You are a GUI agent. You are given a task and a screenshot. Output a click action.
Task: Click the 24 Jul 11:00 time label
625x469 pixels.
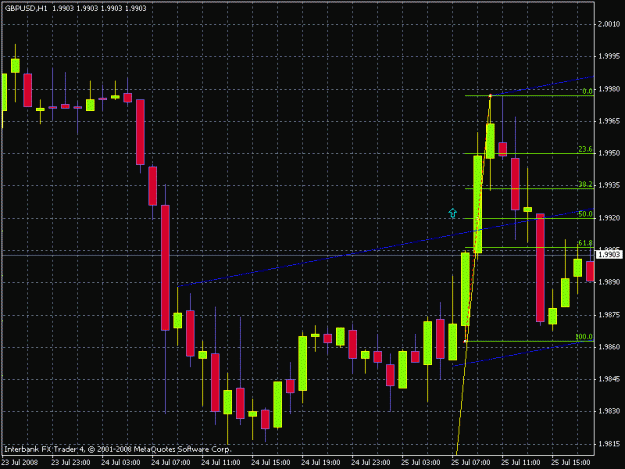220,463
